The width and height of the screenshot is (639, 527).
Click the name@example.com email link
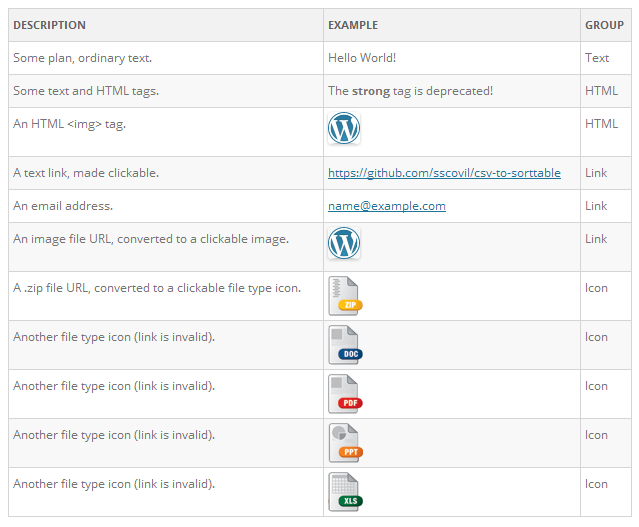pos(387,206)
